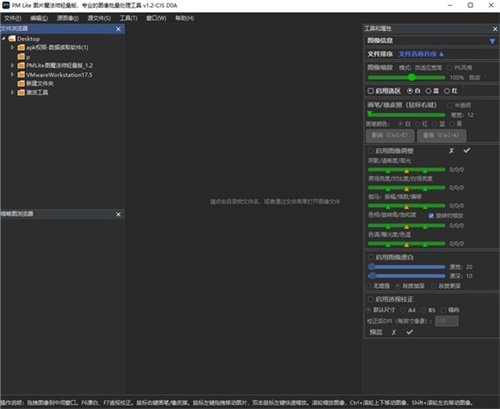Uncheck the 旋转时缩放 checkbox

pyautogui.click(x=431, y=216)
